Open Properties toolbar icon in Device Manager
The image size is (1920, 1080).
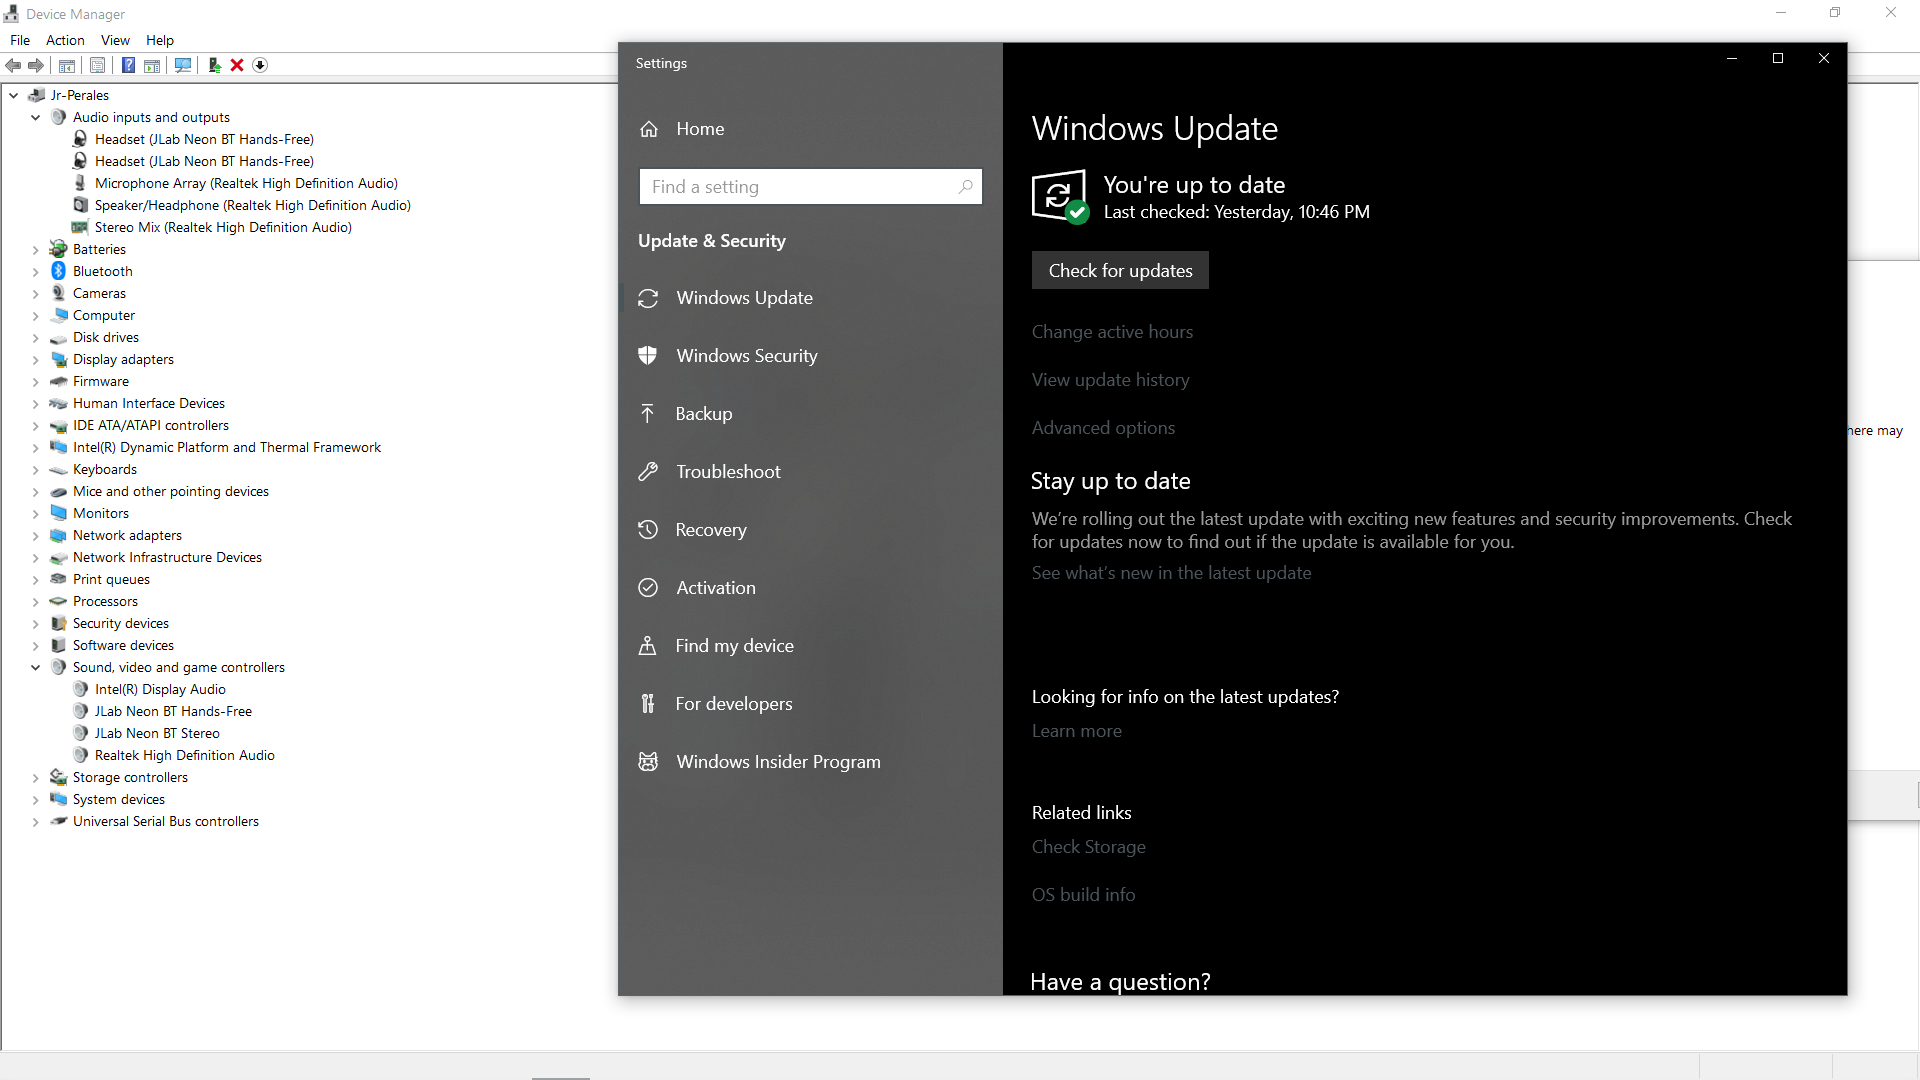(x=97, y=65)
